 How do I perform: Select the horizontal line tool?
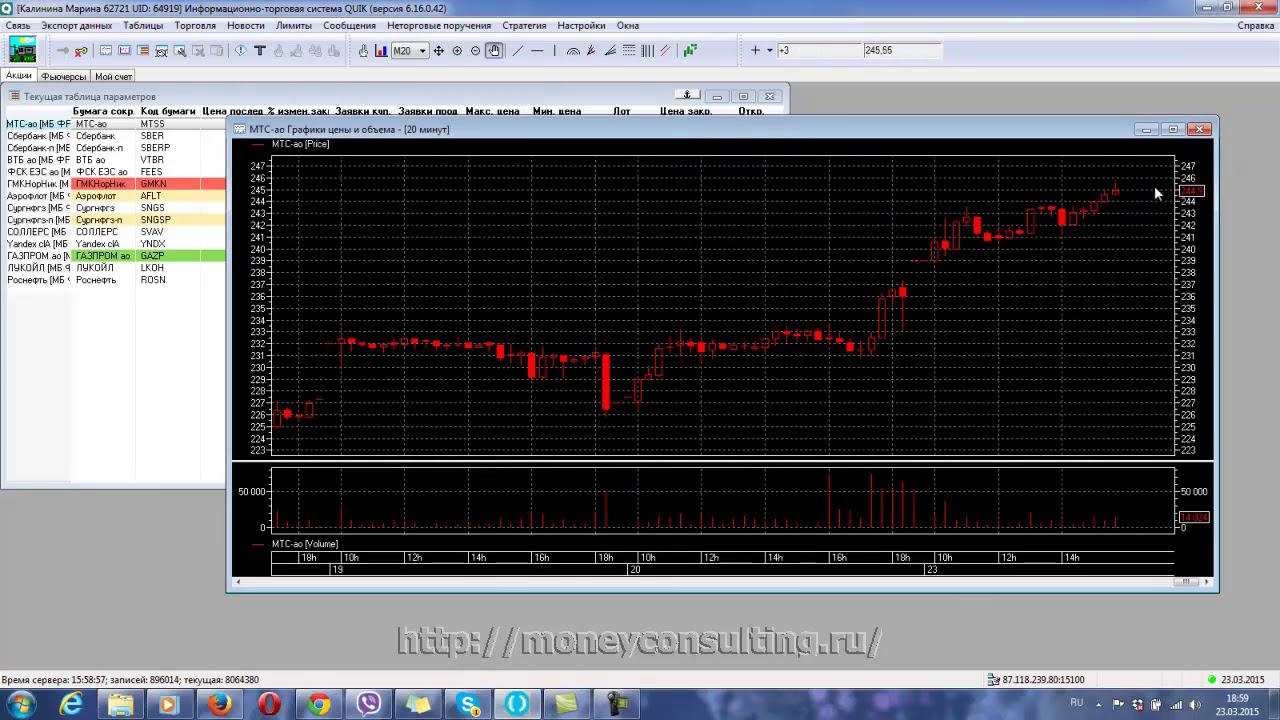point(536,51)
